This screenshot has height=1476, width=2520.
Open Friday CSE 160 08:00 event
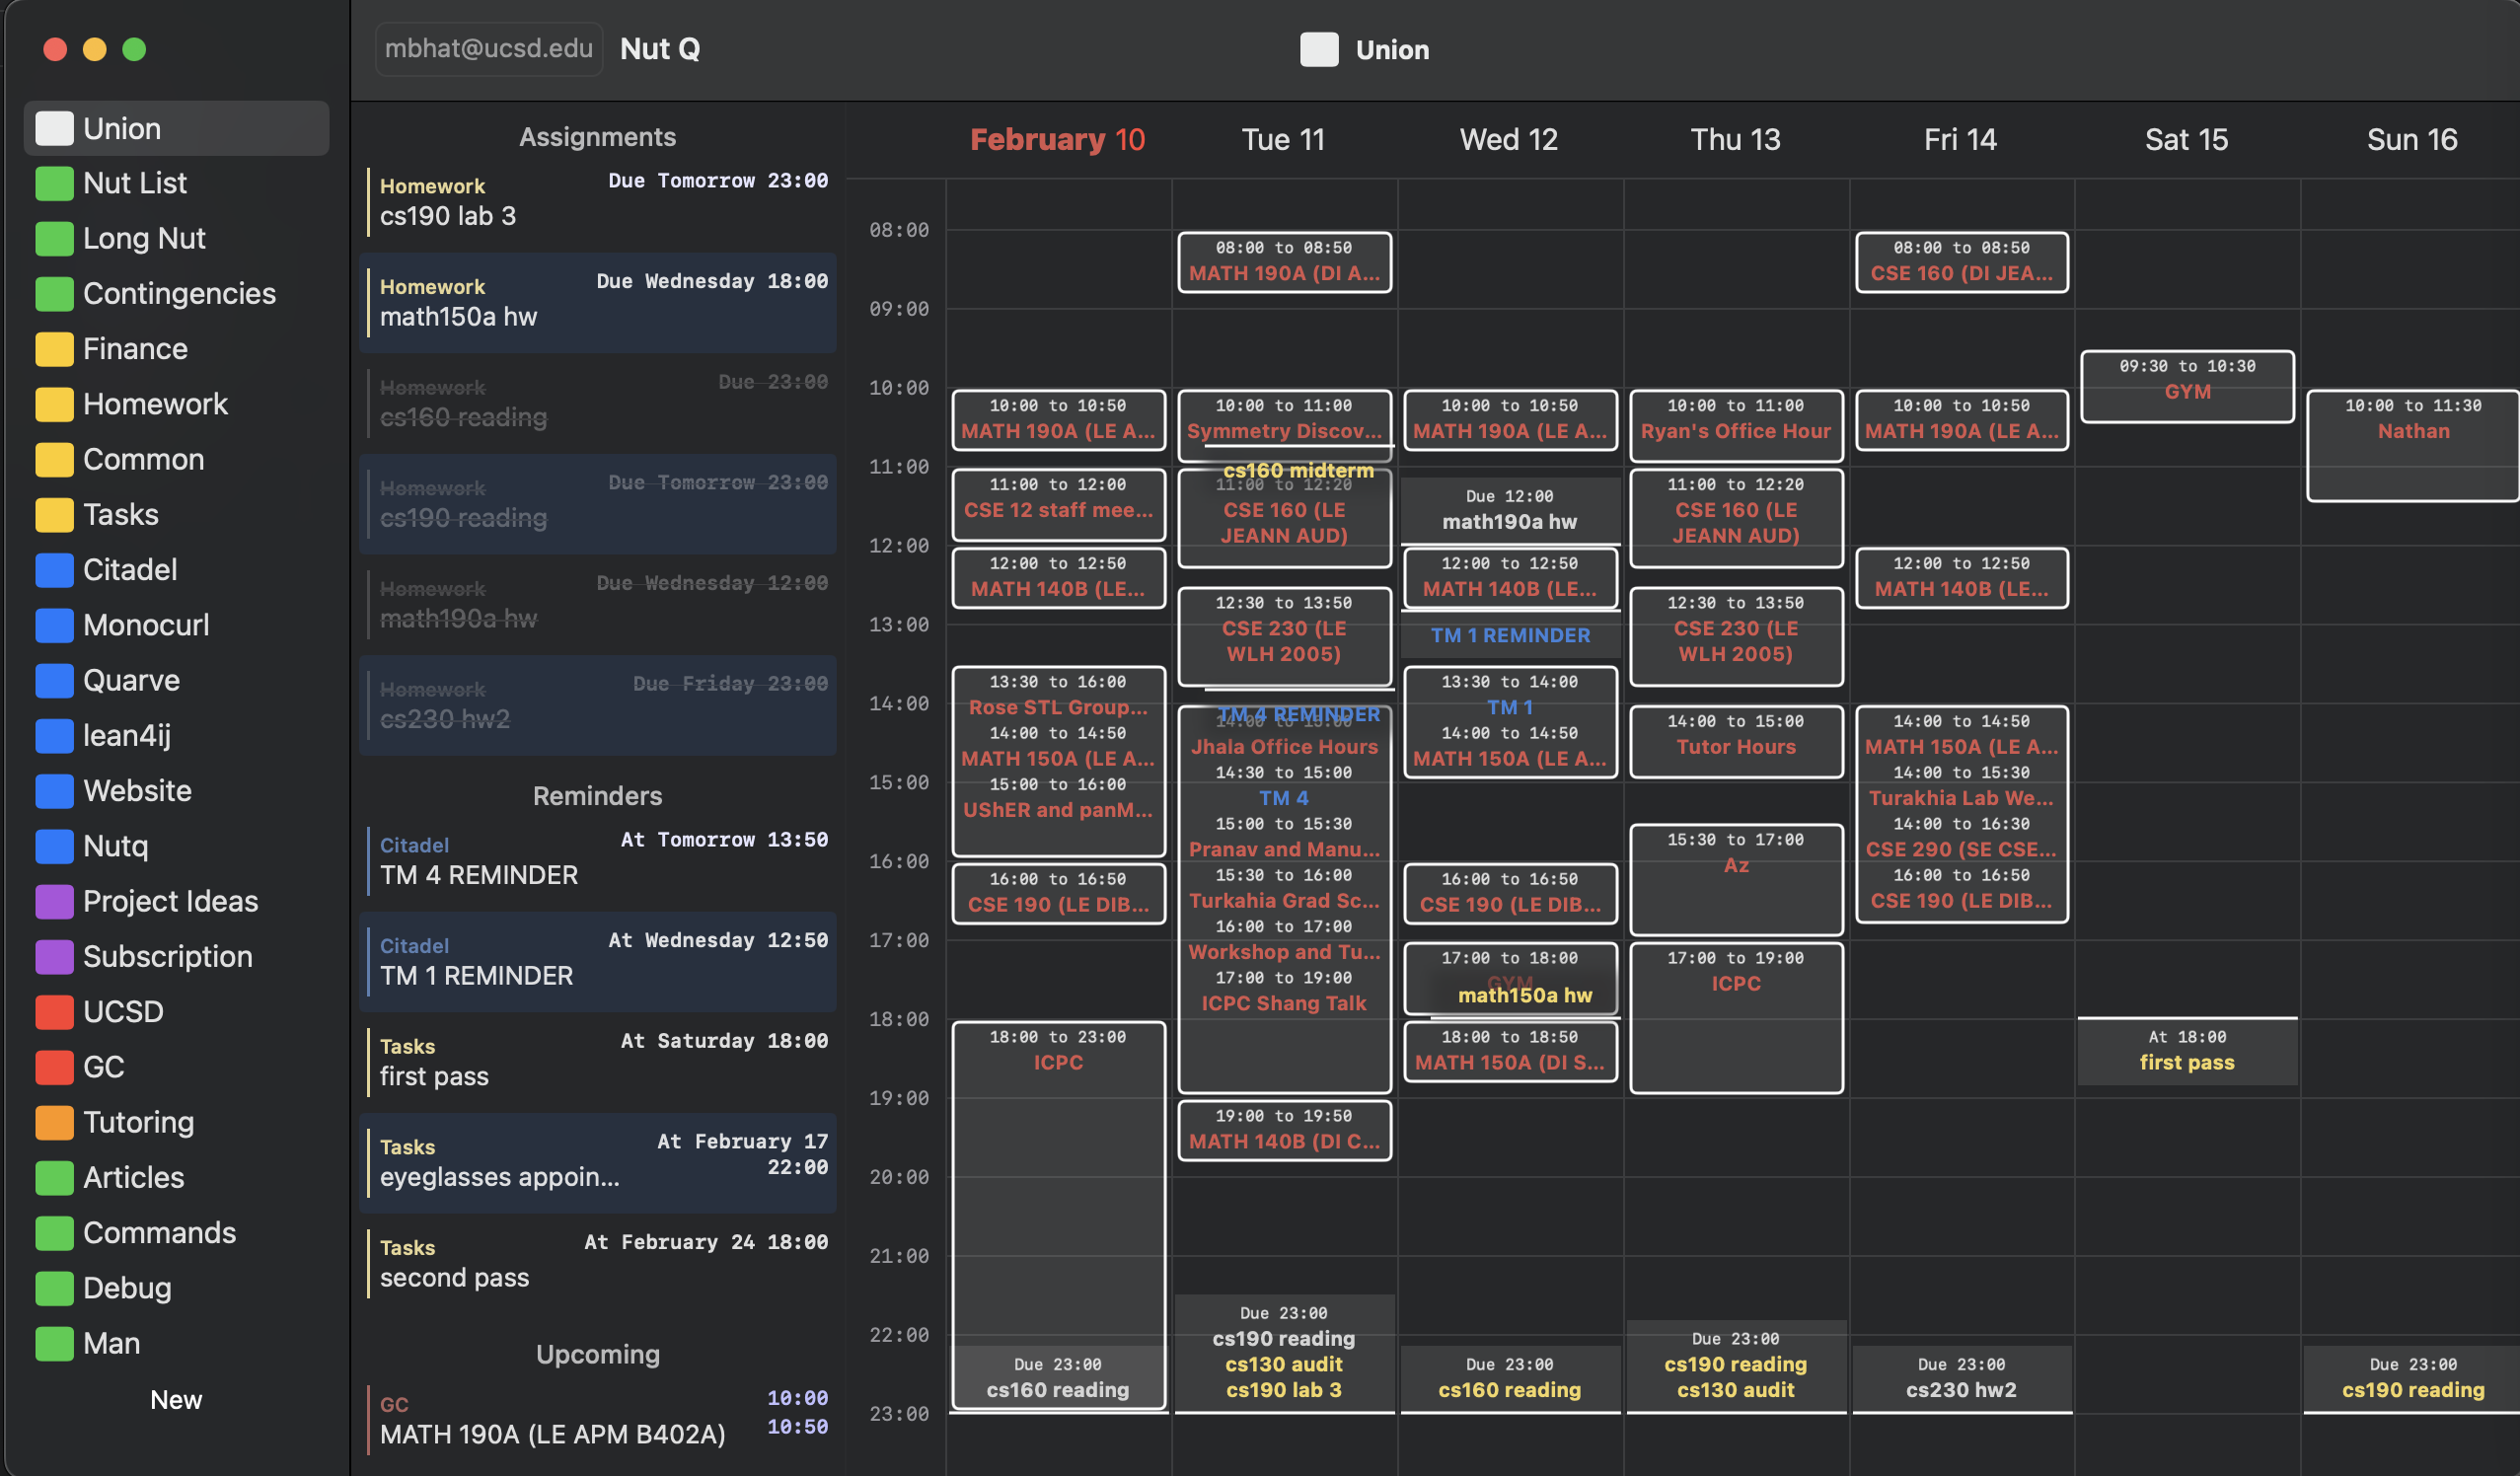[x=1961, y=262]
